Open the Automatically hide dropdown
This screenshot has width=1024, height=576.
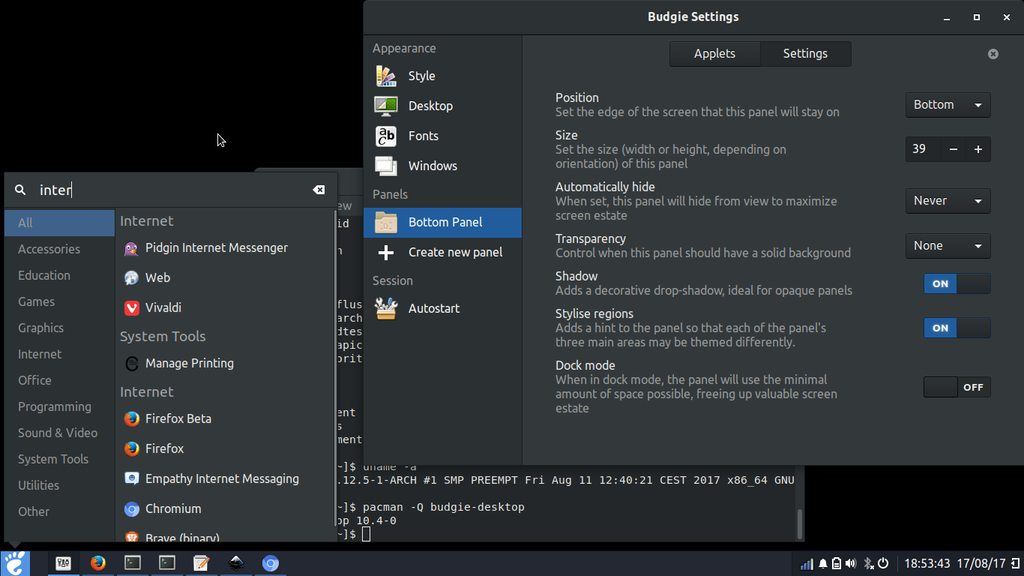click(947, 200)
